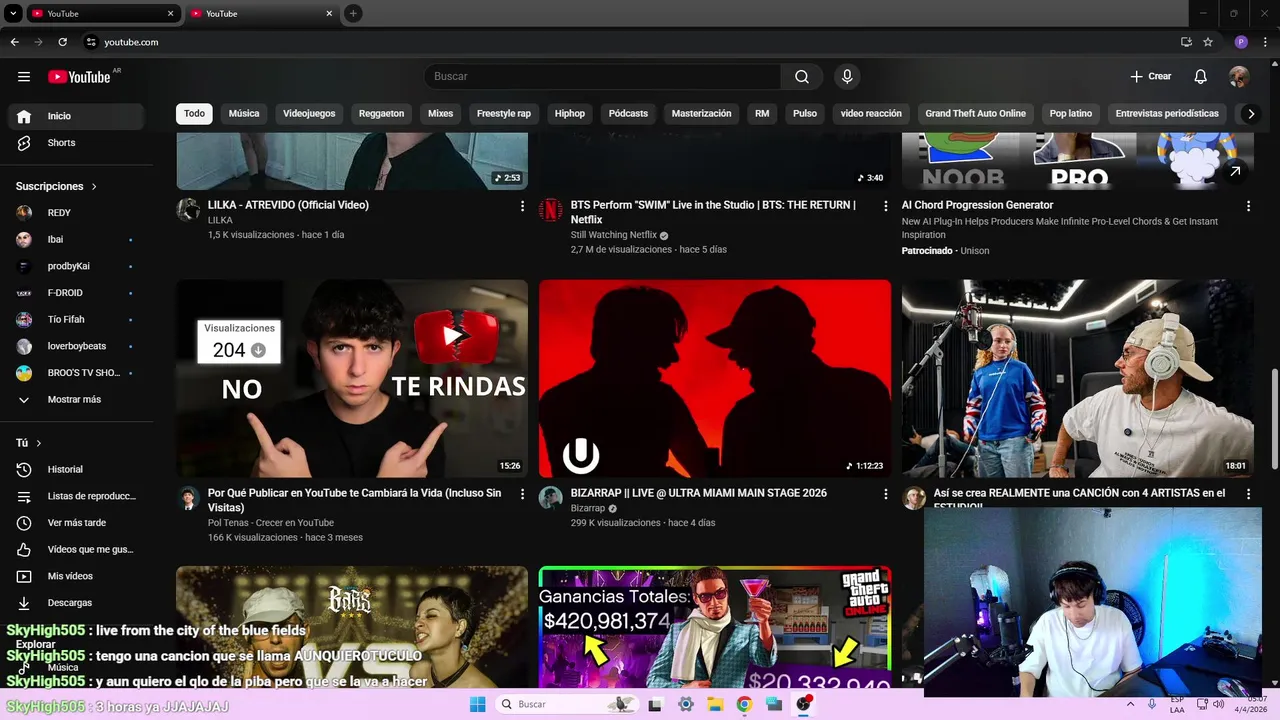The width and height of the screenshot is (1280, 720).
Task: Open new browser tab
Action: tap(353, 13)
